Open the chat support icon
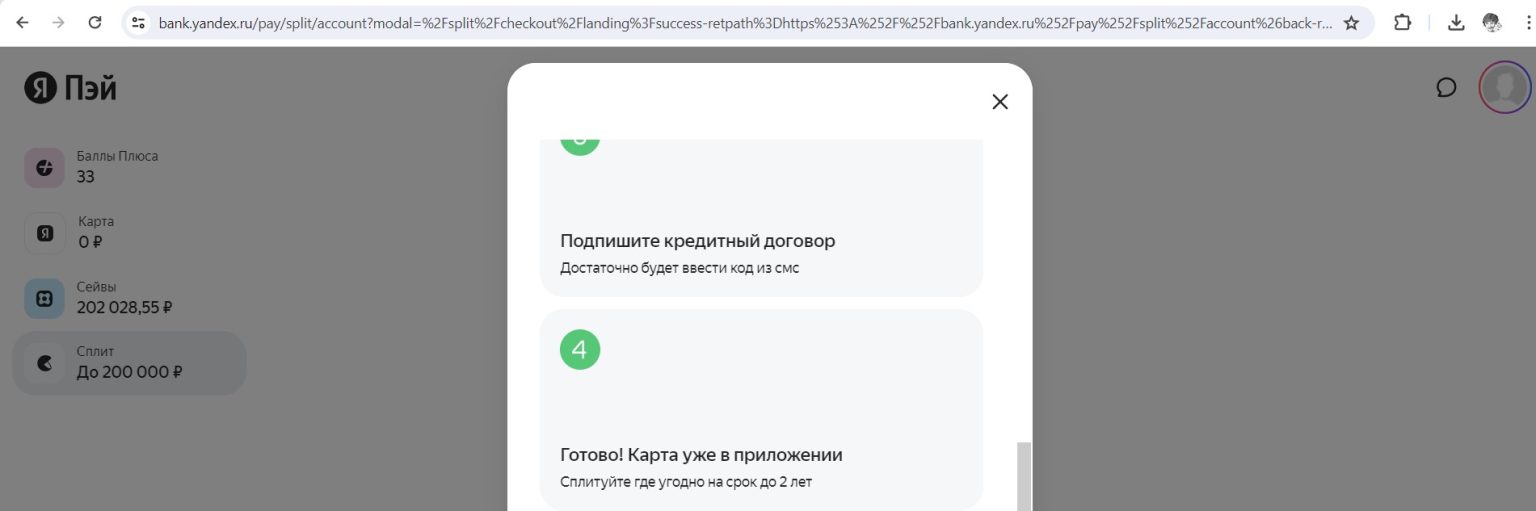This screenshot has height=511, width=1536. pos(1445,88)
